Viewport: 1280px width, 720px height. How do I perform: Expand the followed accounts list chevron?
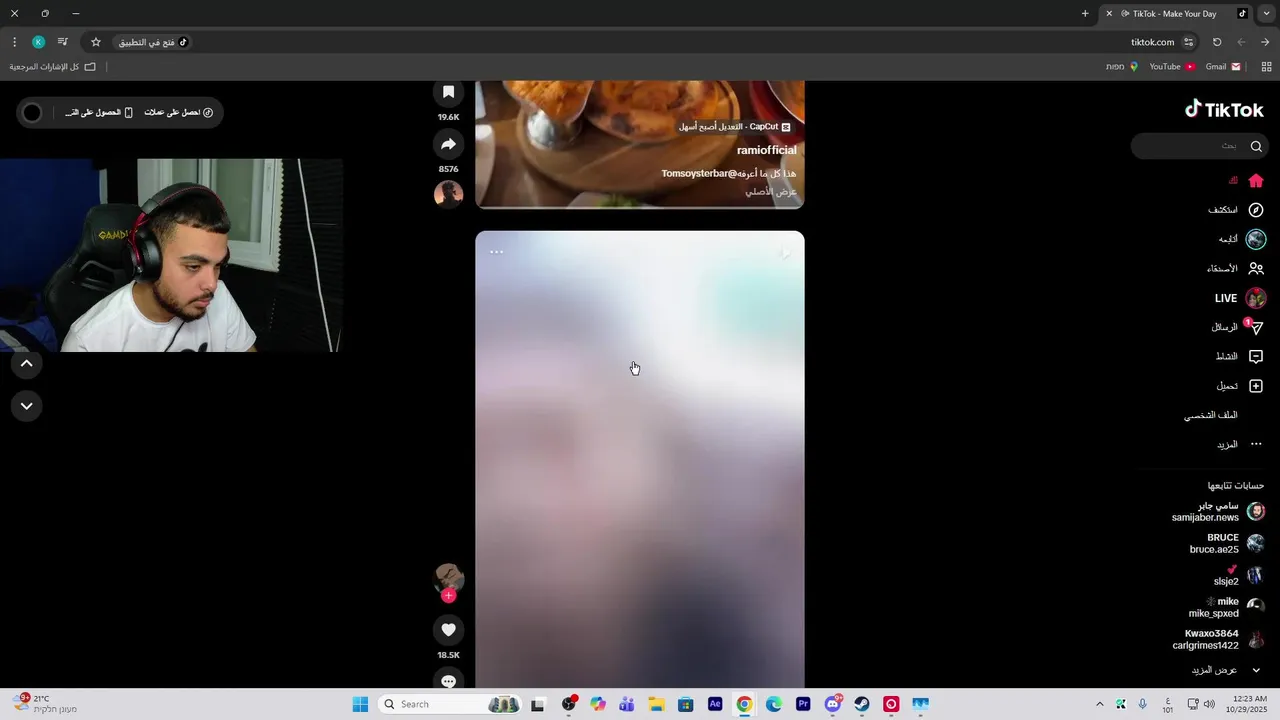click(1256, 670)
